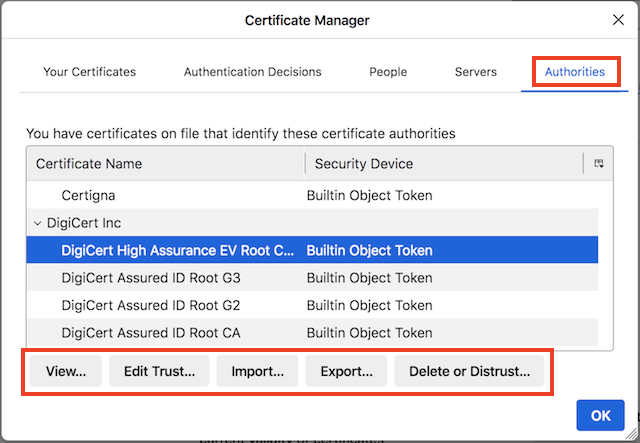Click Builtin Object Token in Root CA row

point(369,333)
